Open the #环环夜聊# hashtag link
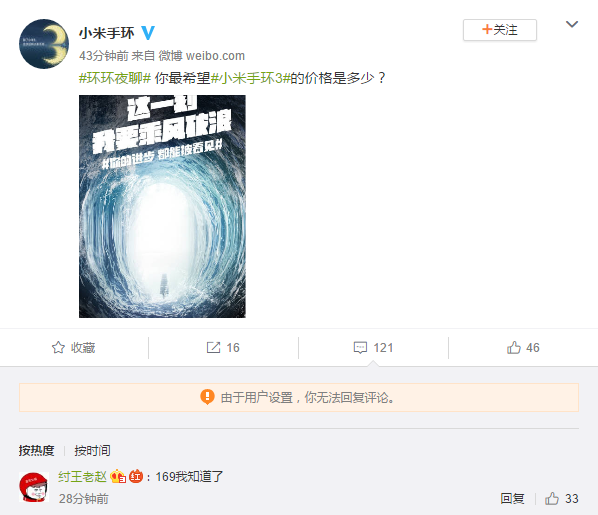This screenshot has width=598, height=515. 115,78
